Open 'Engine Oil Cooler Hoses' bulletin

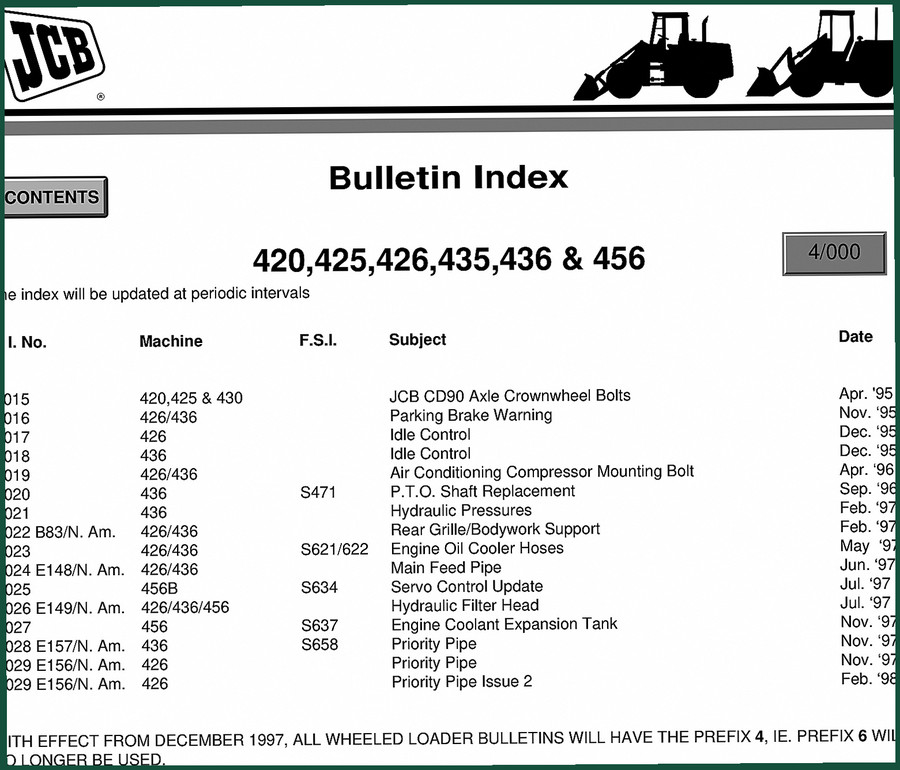(x=477, y=548)
